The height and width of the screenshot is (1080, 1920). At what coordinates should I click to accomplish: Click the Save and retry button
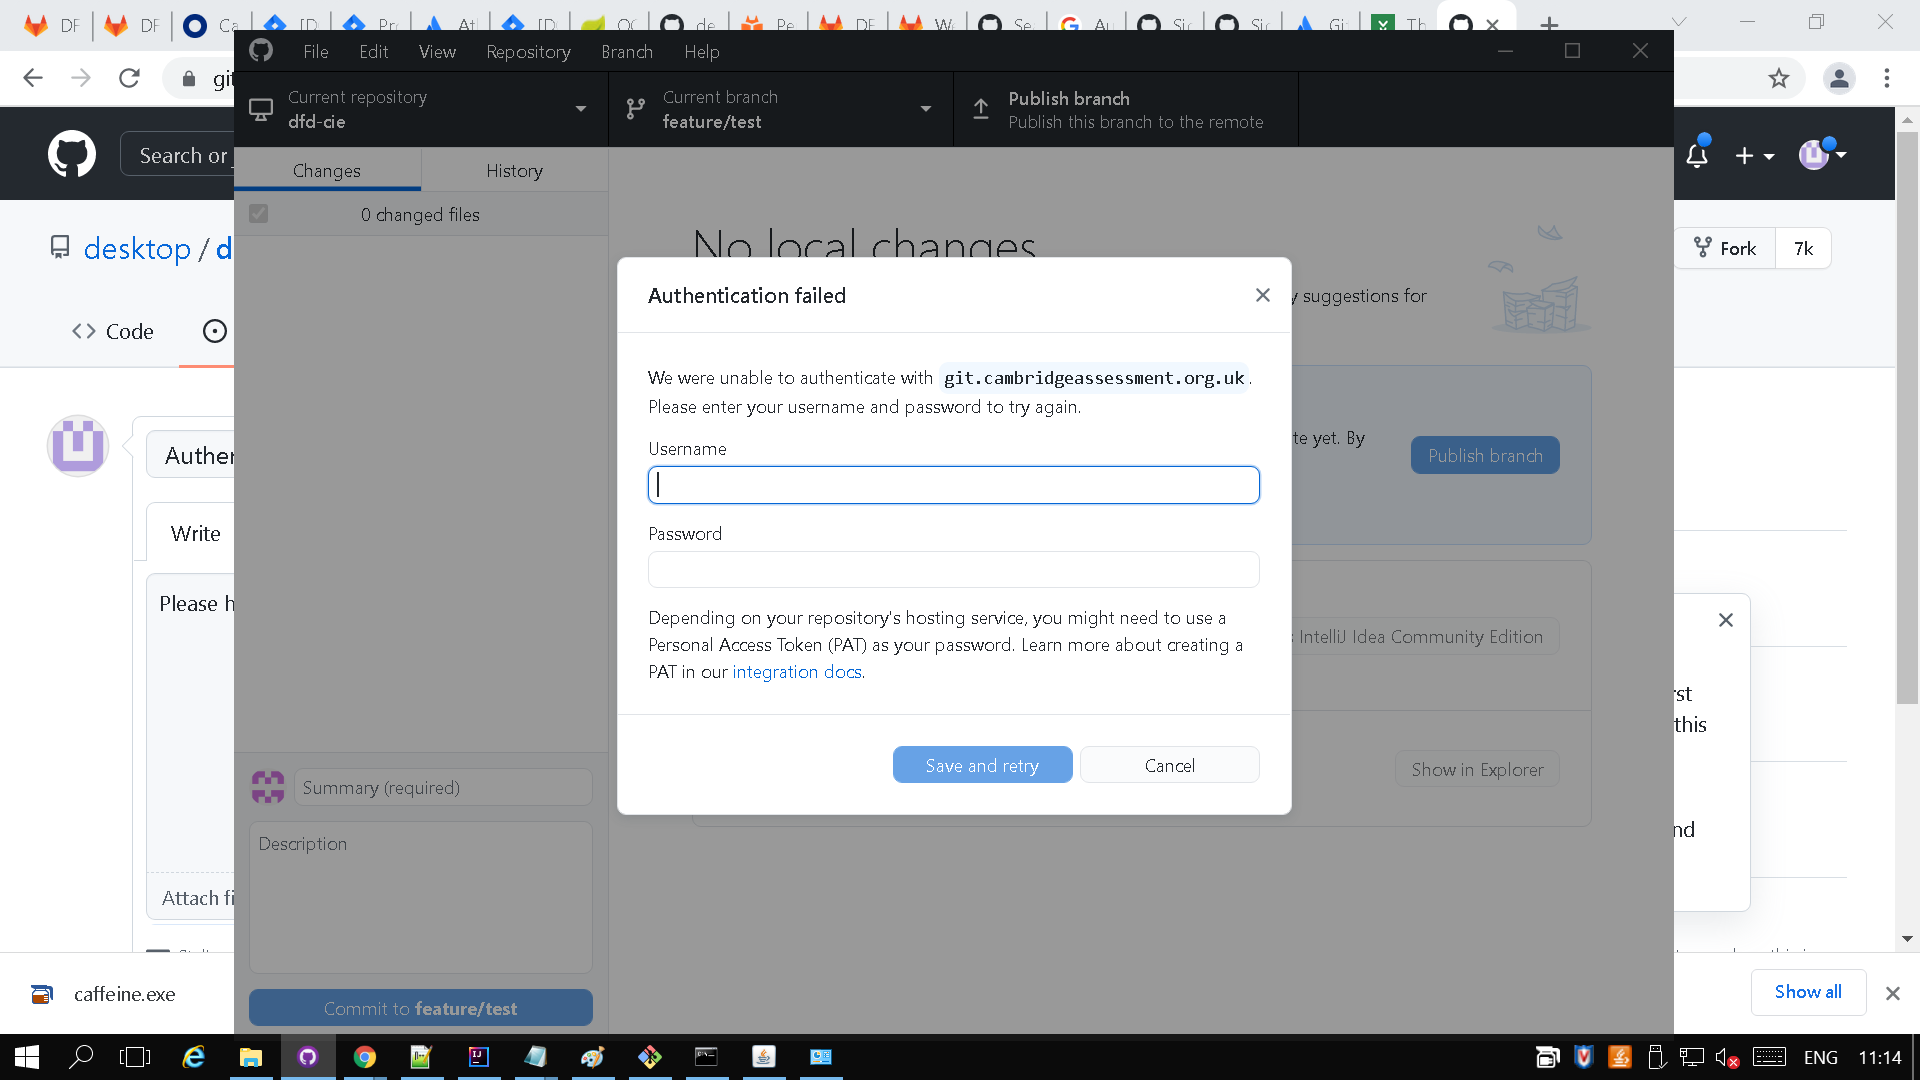[982, 764]
